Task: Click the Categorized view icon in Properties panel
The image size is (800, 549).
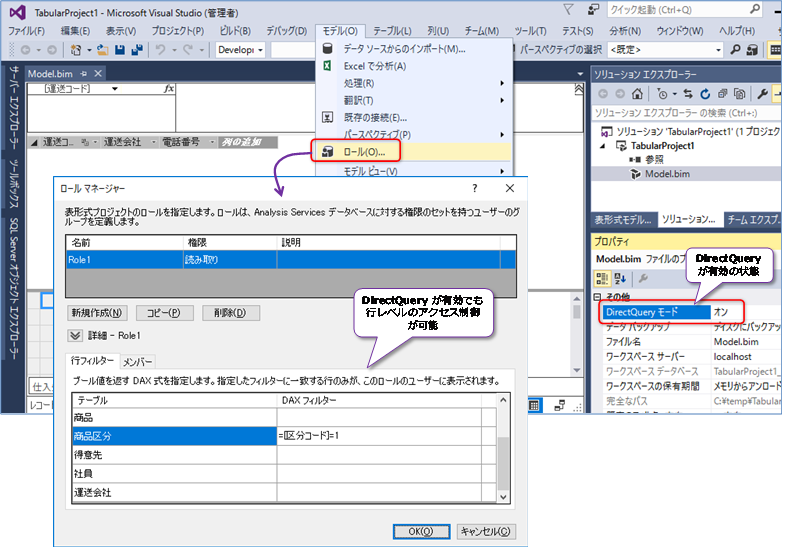Action: tap(602, 278)
